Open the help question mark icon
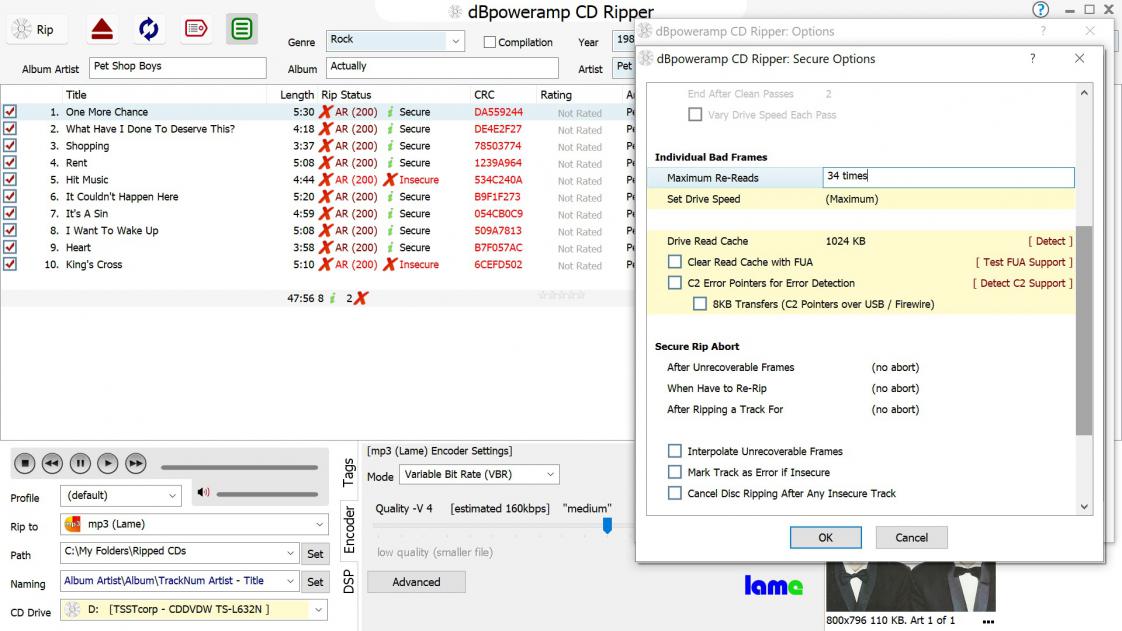 click(x=1041, y=10)
